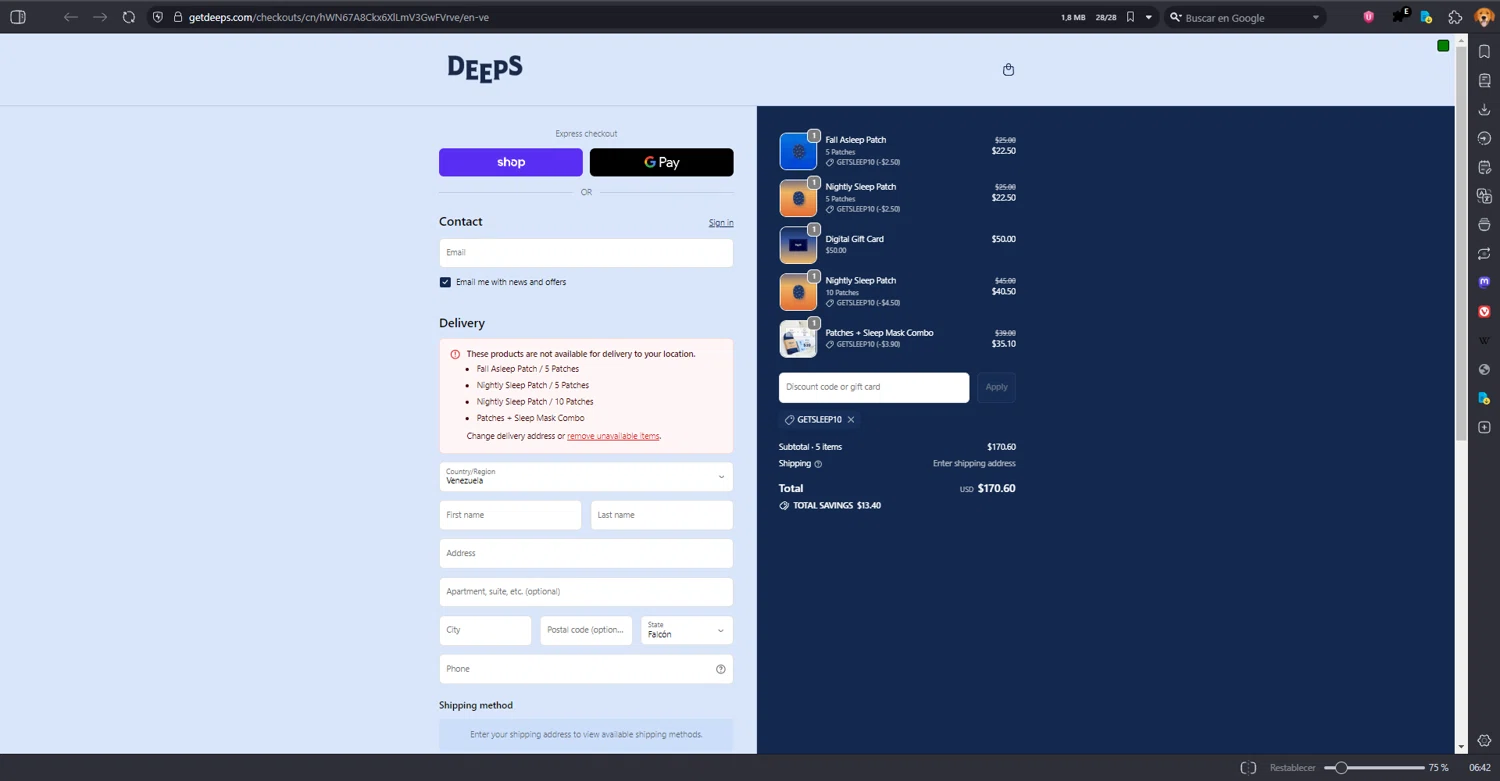Image resolution: width=1500 pixels, height=781 pixels.
Task: Toggle page tiling icon in status bar
Action: [x=1248, y=768]
